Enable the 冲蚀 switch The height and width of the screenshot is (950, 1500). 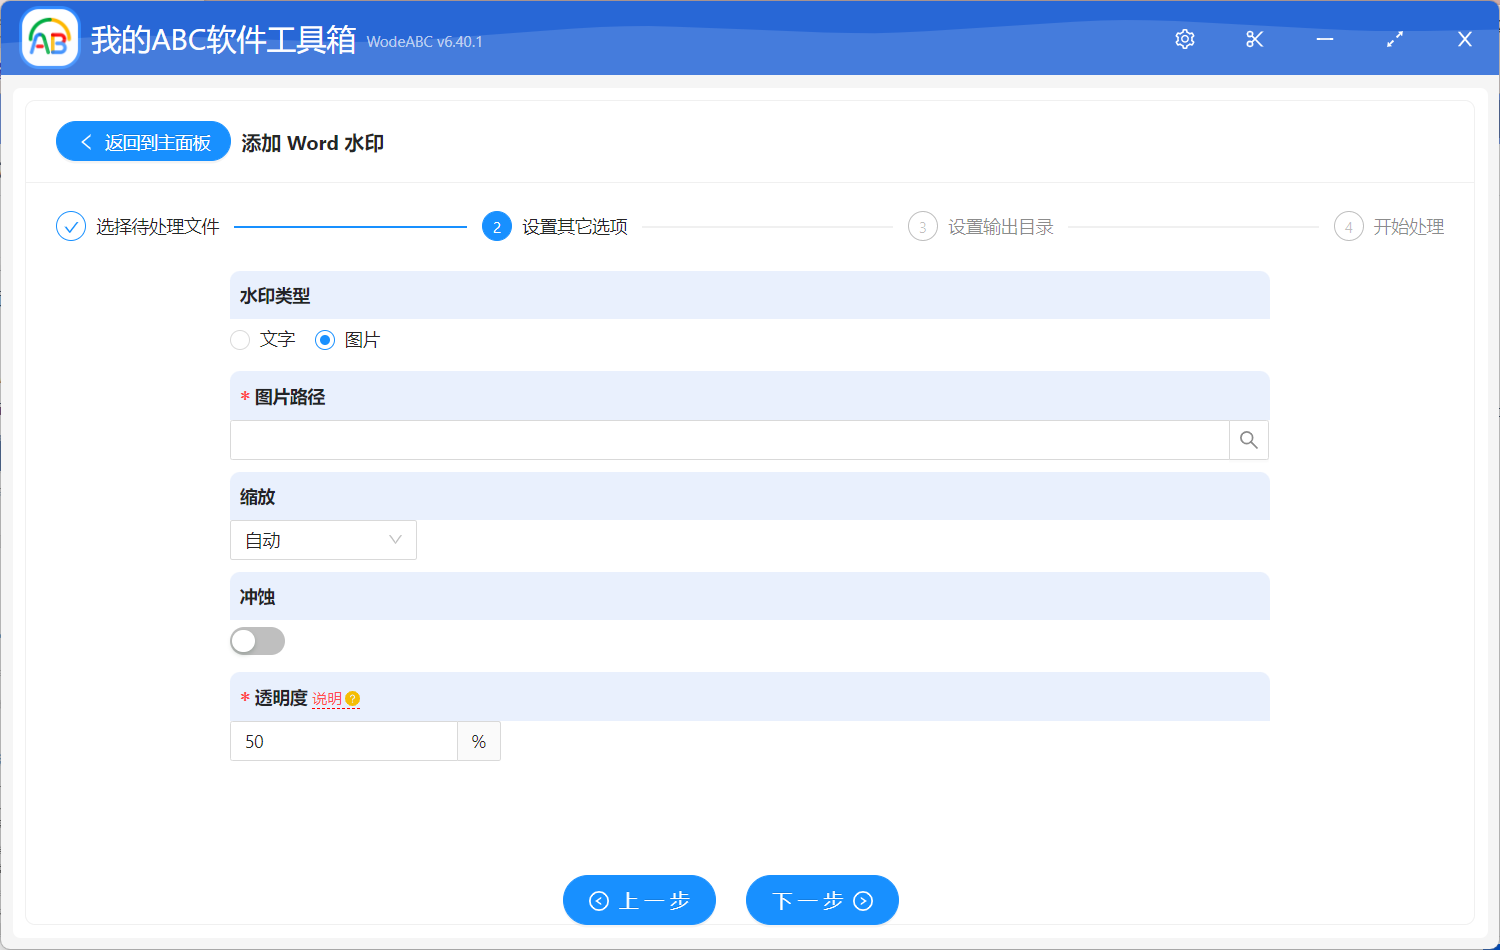257,641
